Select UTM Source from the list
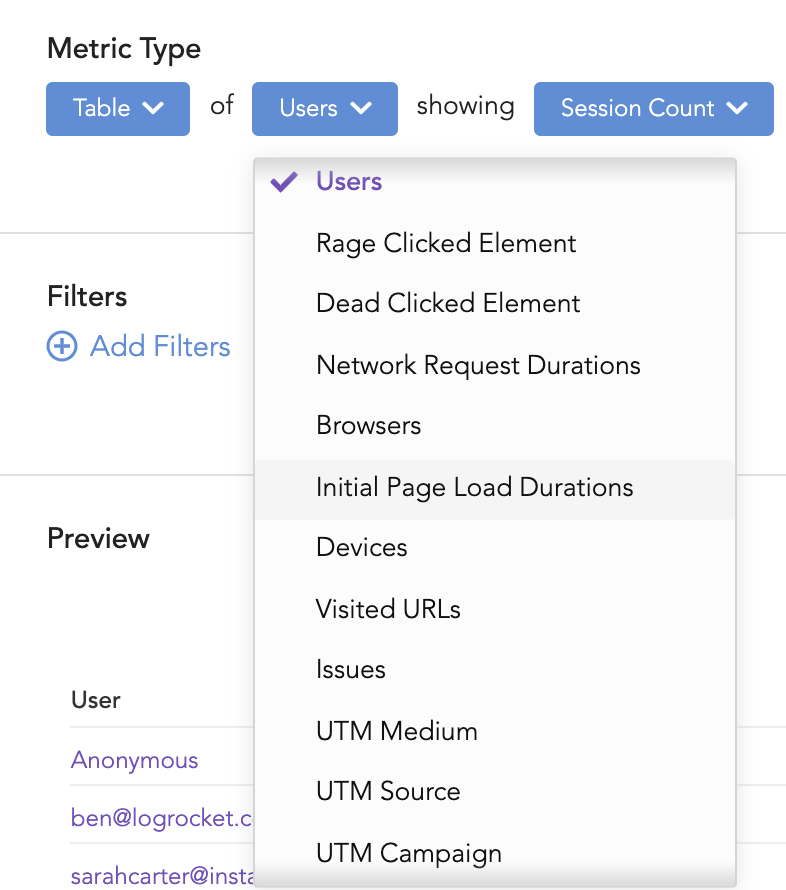 point(388,792)
